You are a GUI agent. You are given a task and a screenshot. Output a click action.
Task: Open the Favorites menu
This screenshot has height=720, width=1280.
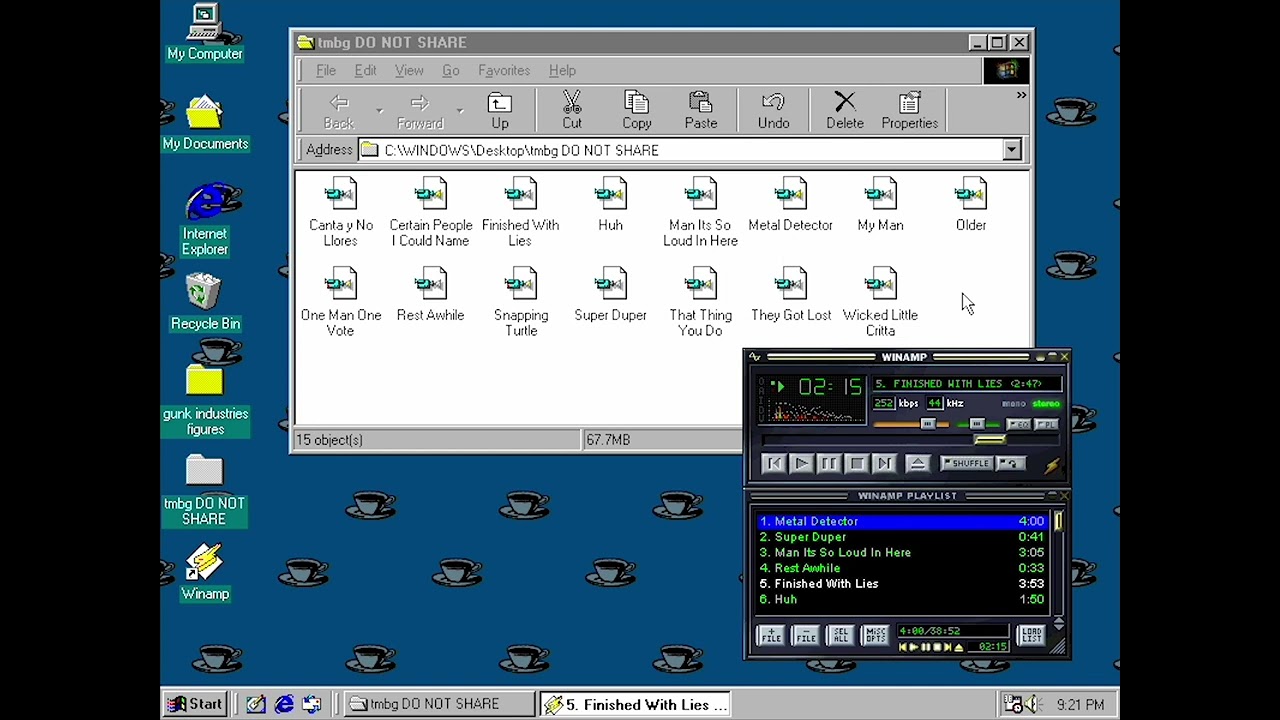point(504,70)
